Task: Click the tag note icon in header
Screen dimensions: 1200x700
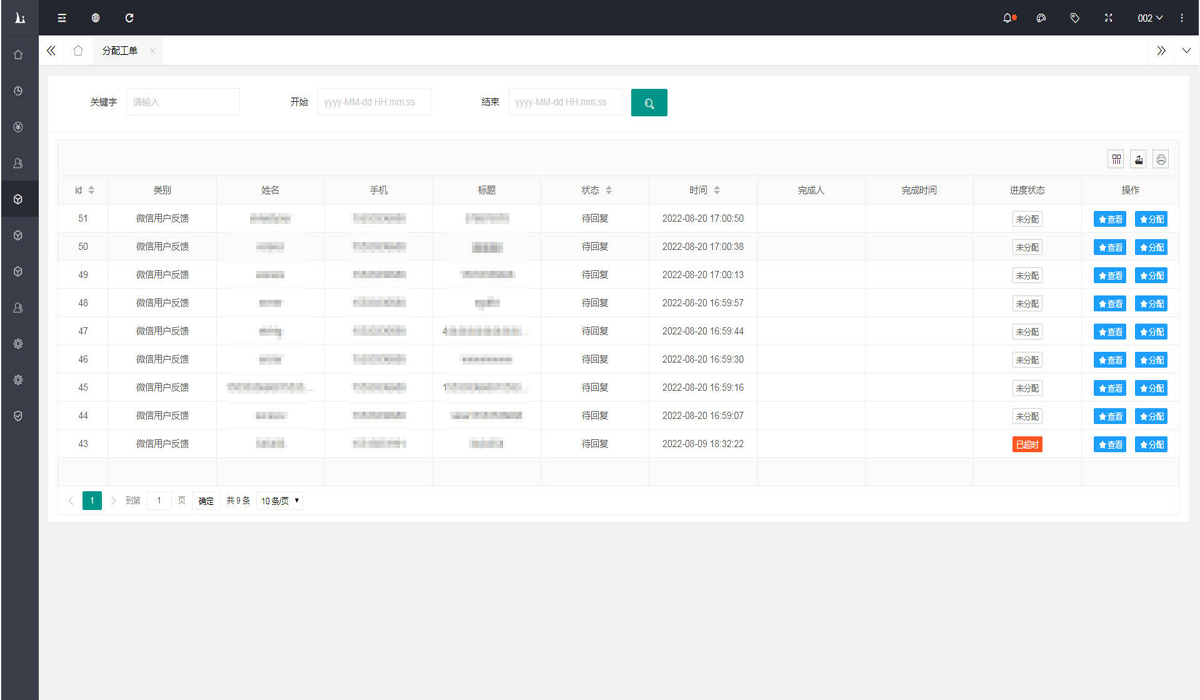Action: coord(1075,18)
